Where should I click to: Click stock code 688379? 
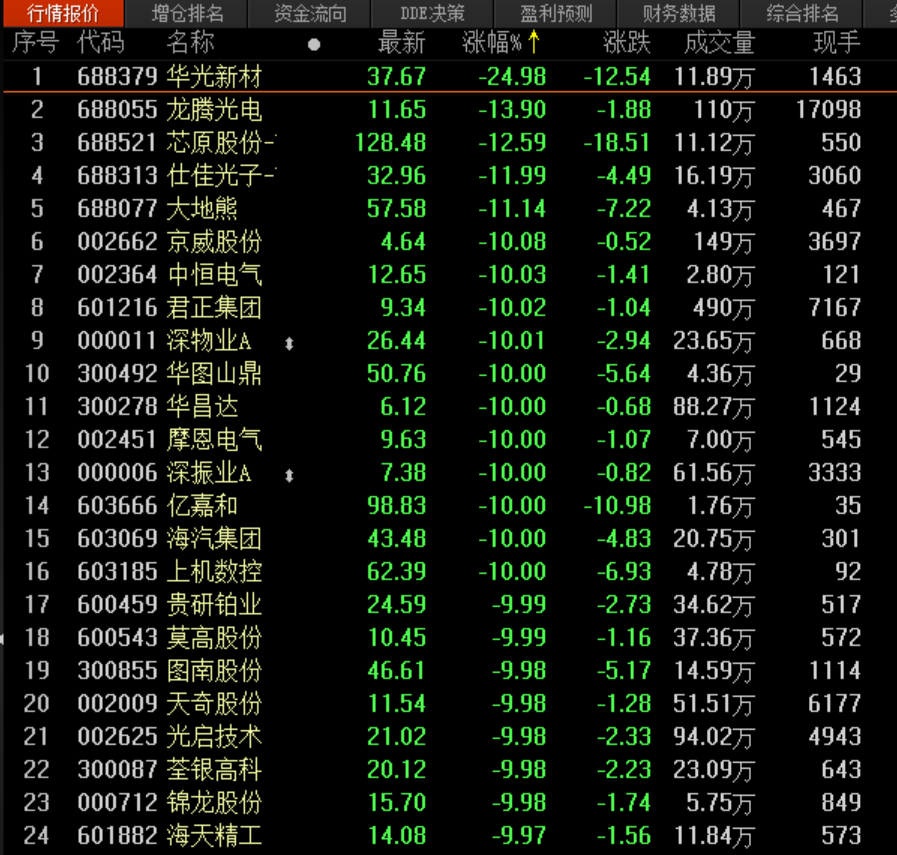(x=117, y=77)
